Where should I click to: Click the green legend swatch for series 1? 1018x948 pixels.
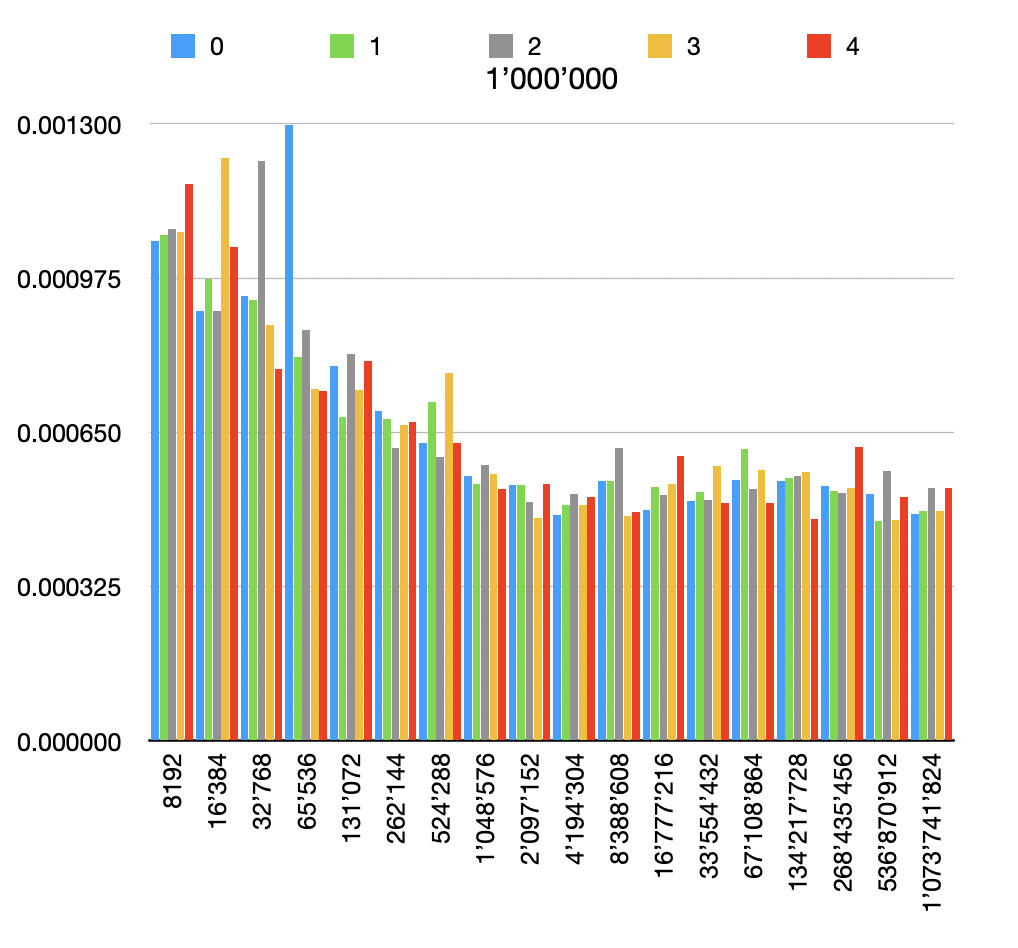point(341,46)
